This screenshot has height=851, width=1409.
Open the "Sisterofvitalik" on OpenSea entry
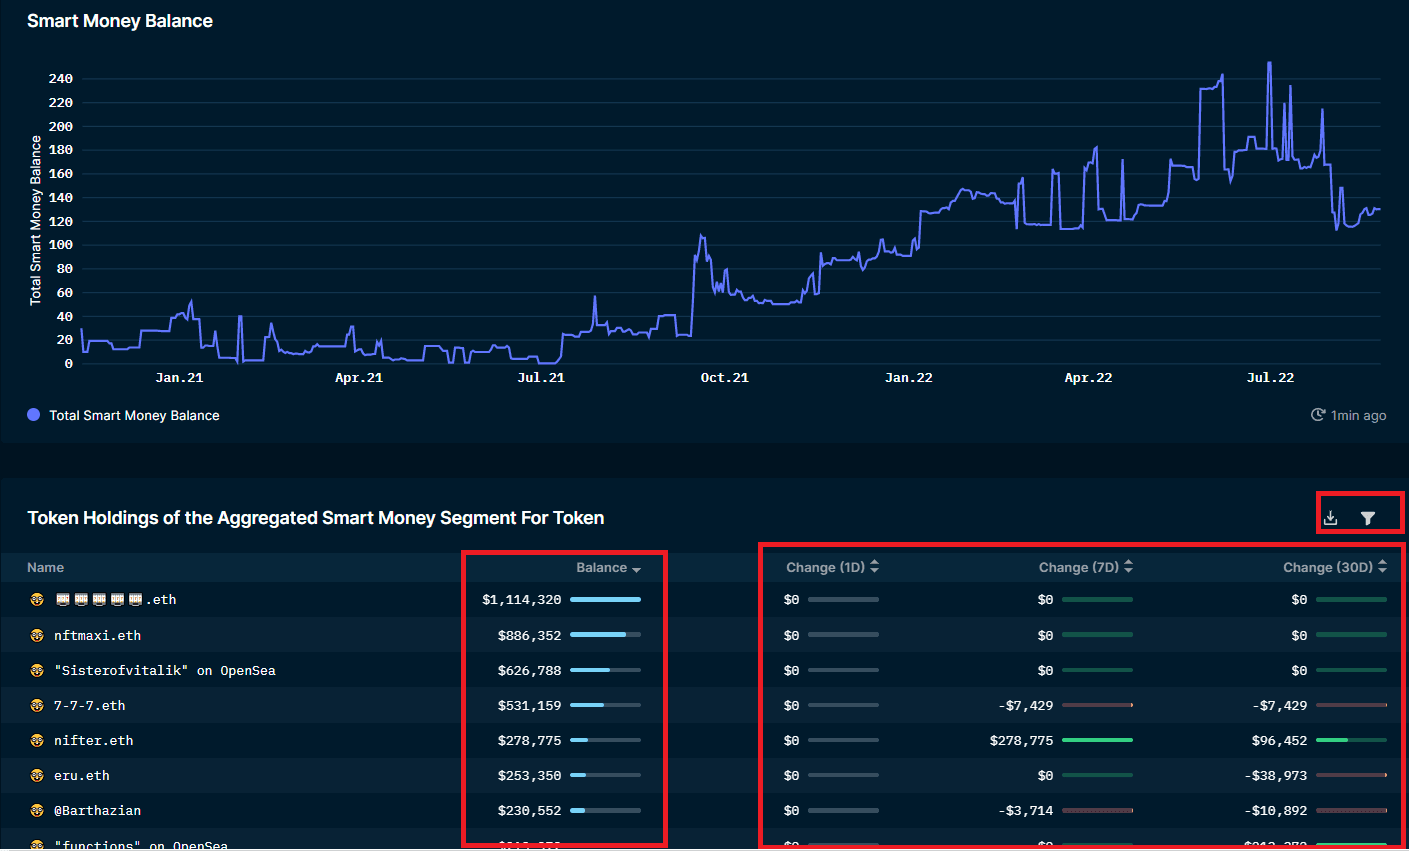tap(164, 671)
